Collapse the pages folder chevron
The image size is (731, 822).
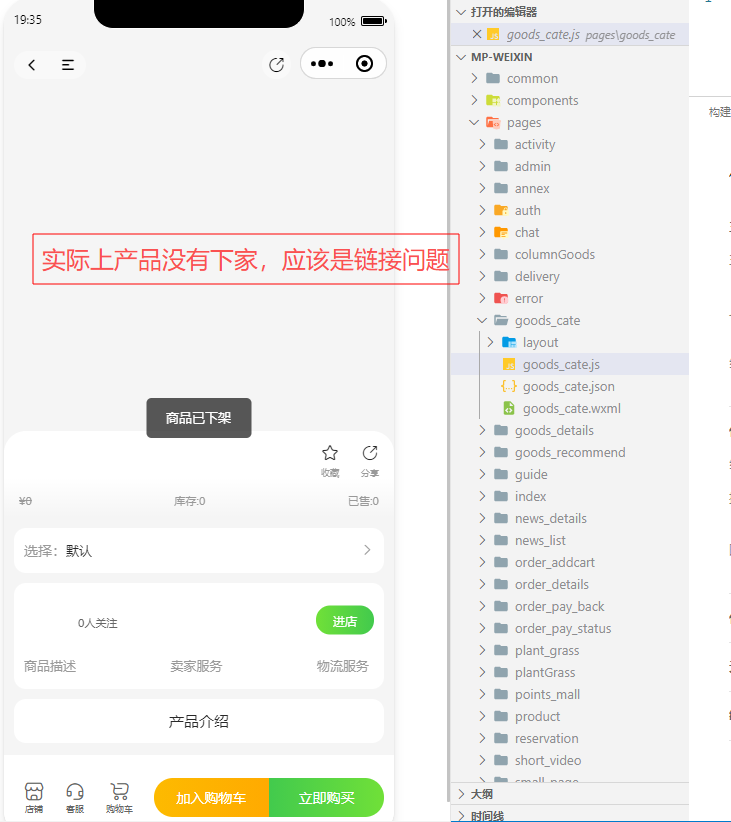474,122
